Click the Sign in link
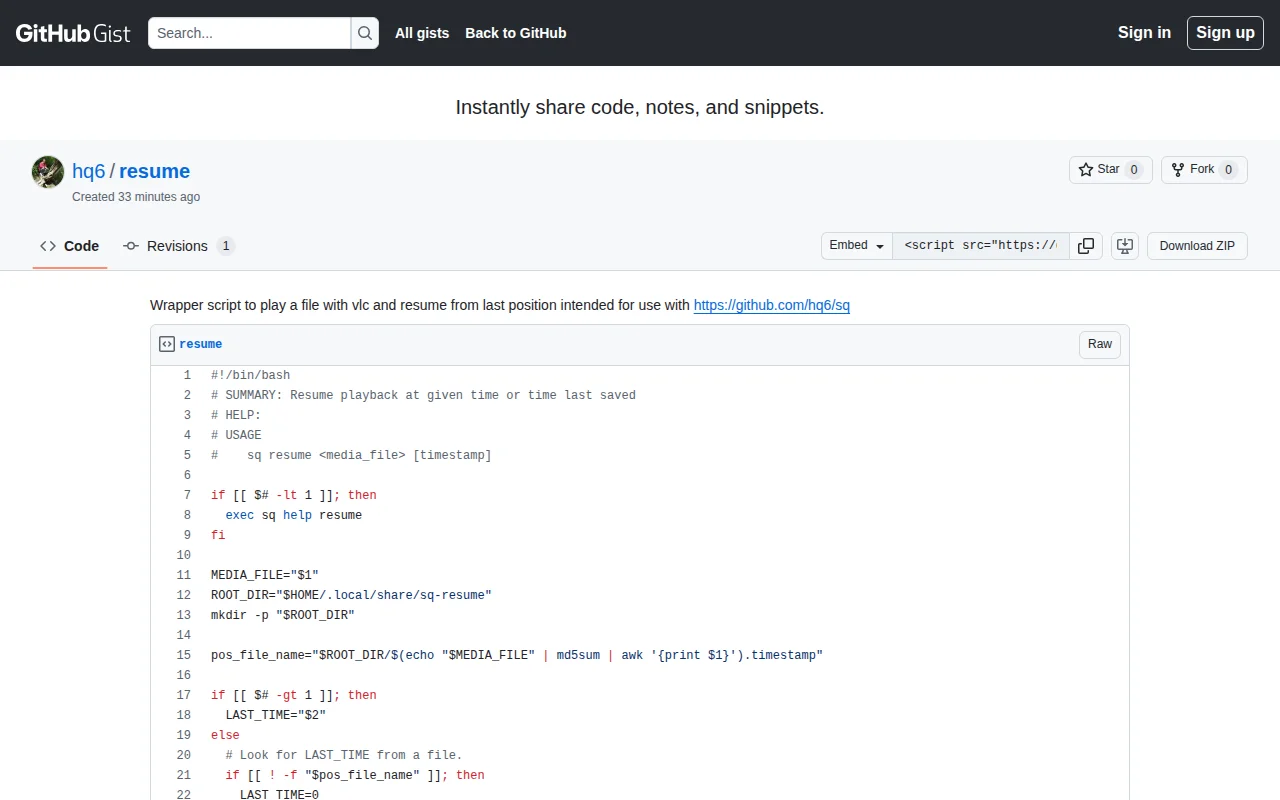Image resolution: width=1280 pixels, height=800 pixels. click(x=1144, y=33)
